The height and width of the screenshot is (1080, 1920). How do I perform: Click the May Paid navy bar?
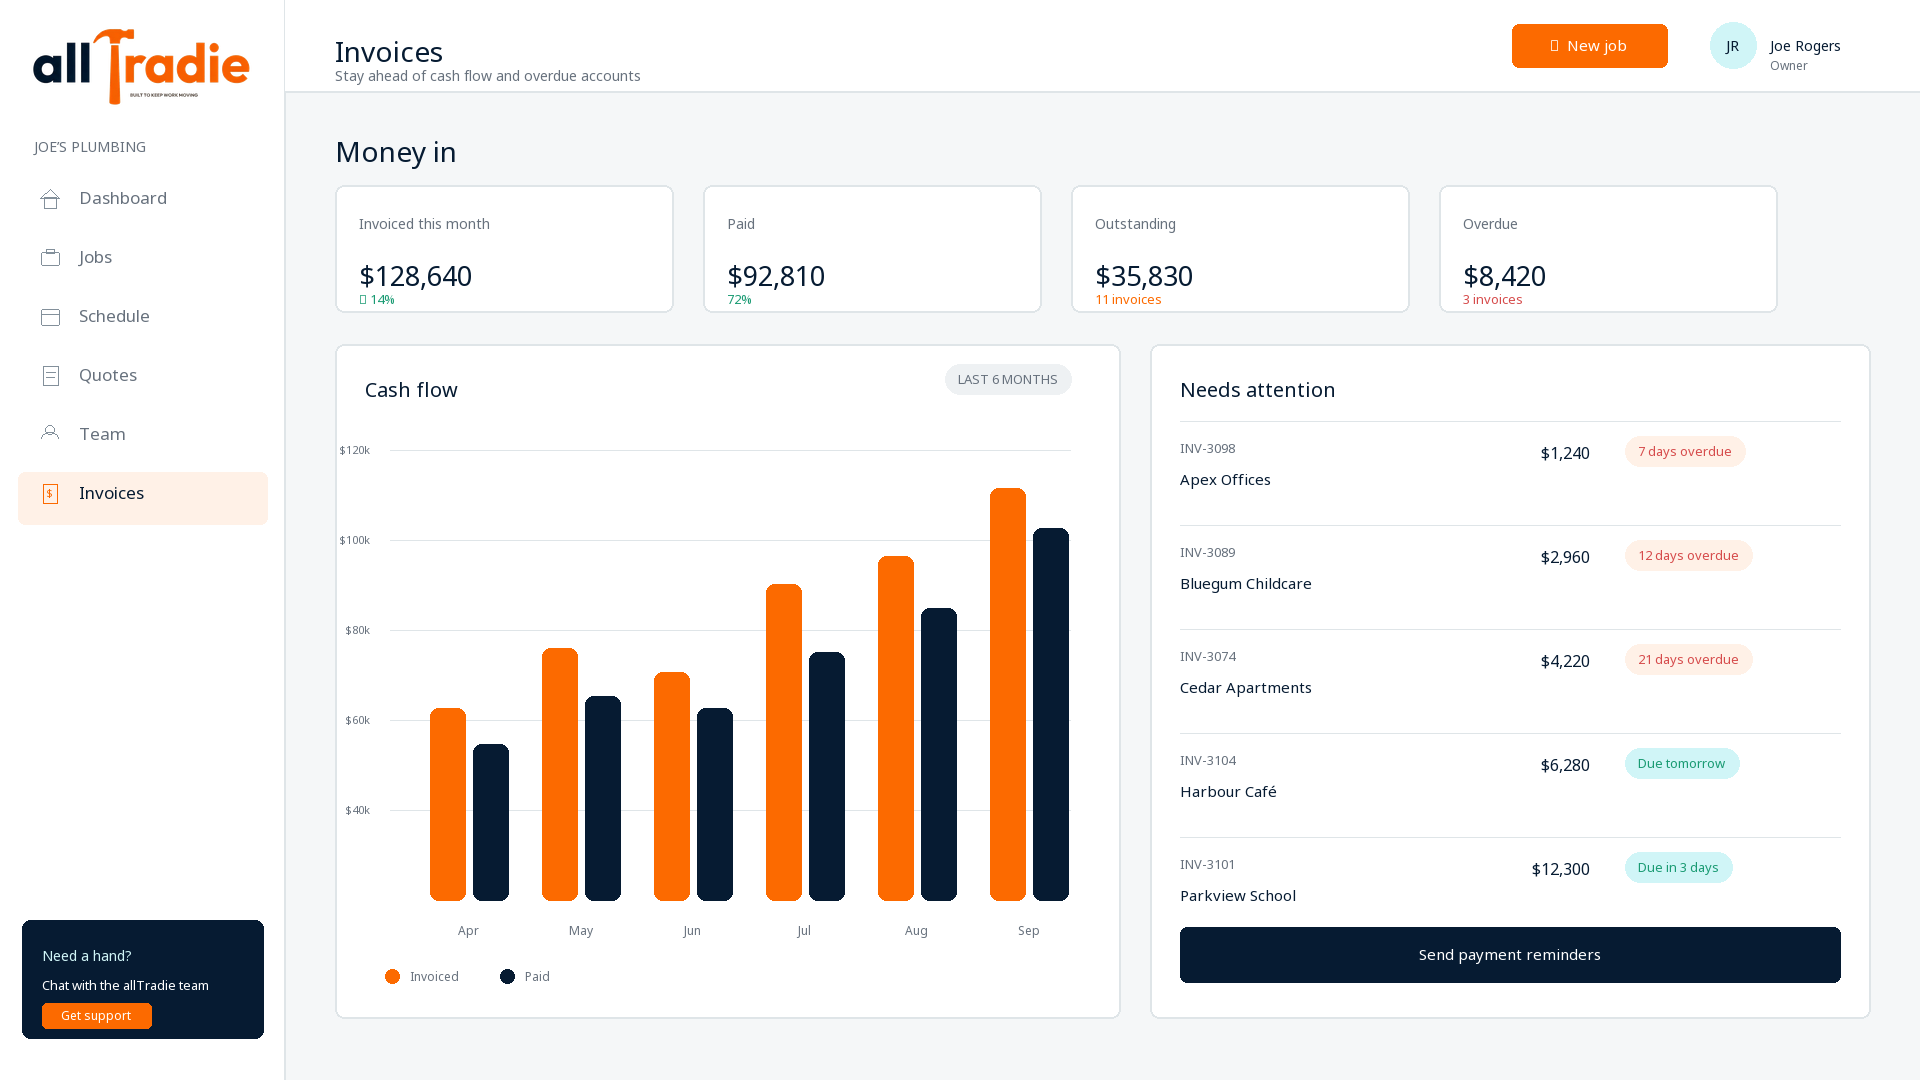603,799
